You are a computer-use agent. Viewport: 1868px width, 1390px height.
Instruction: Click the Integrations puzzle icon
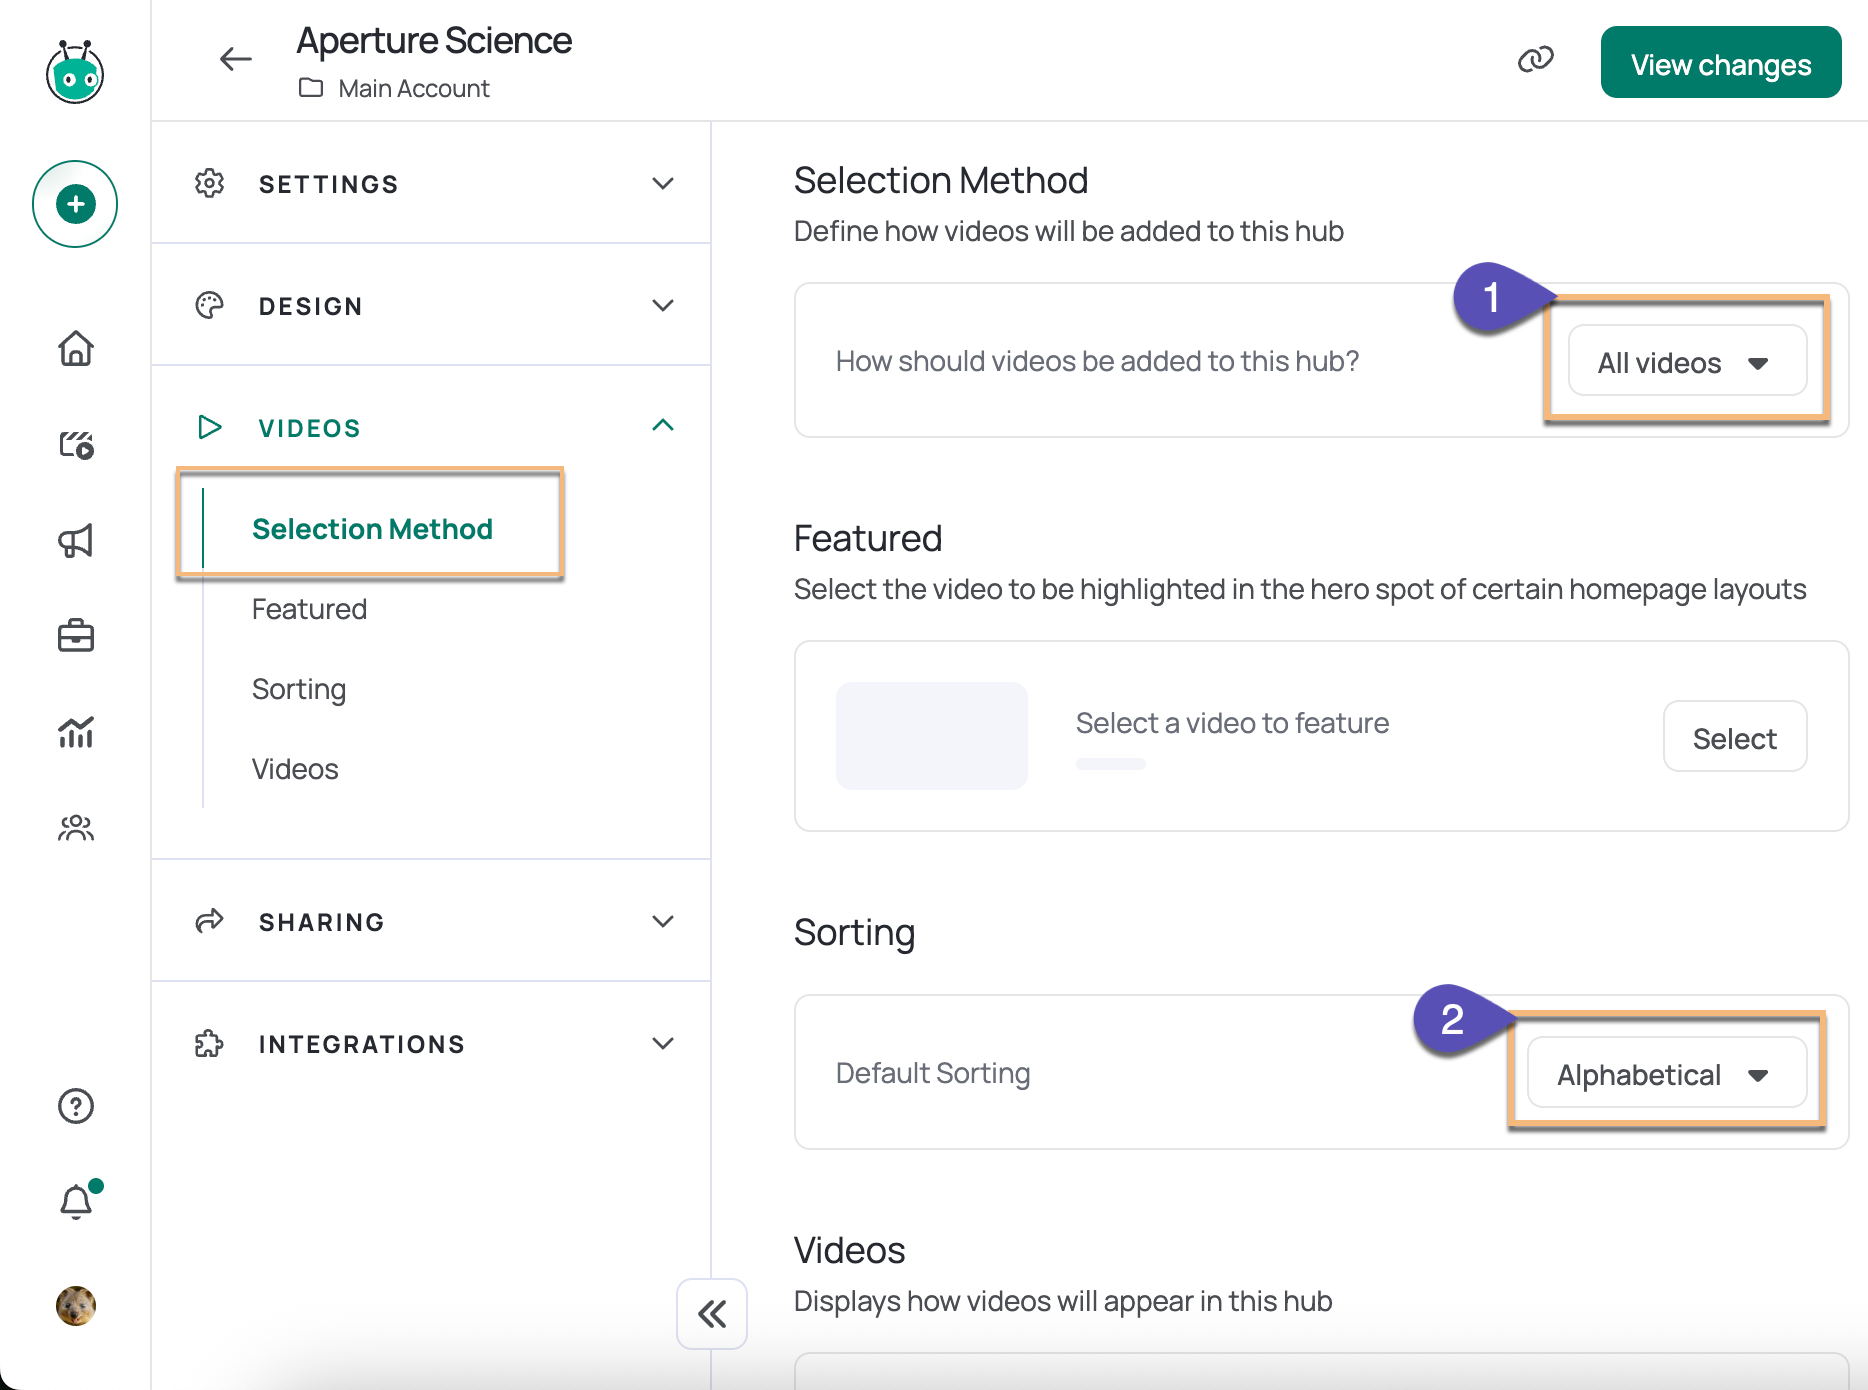(209, 1044)
